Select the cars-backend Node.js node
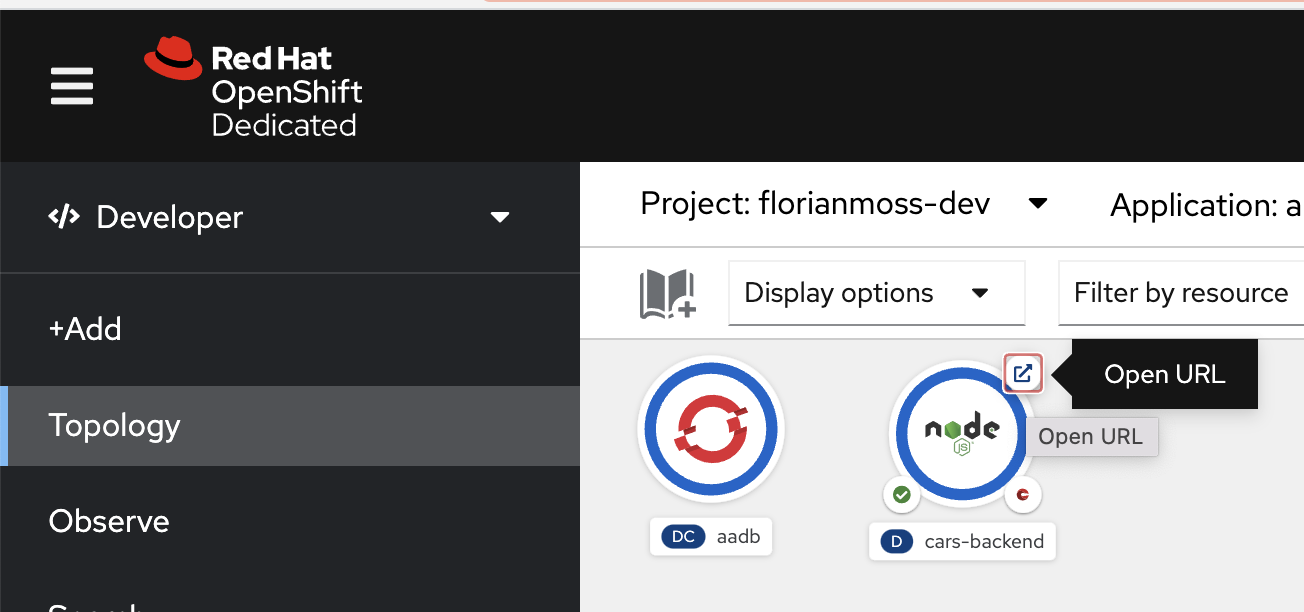This screenshot has height=612, width=1304. 962,433
